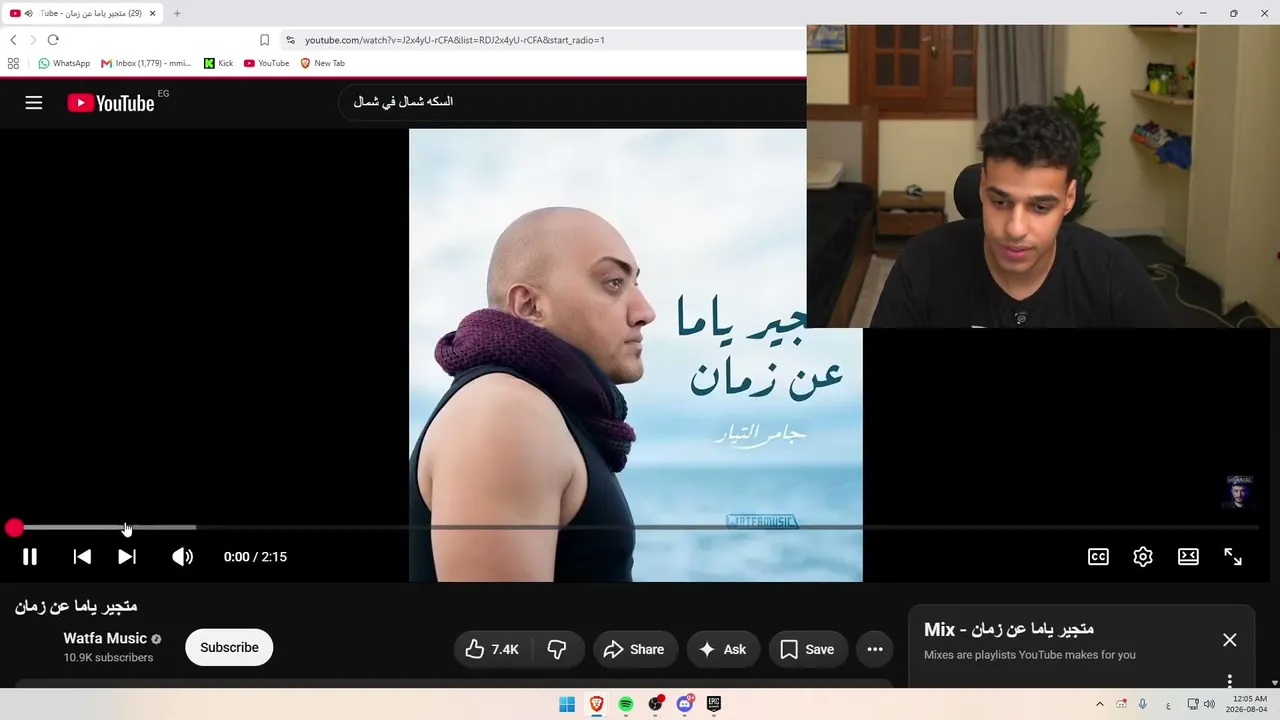Switch to theater mode

coord(1188,557)
